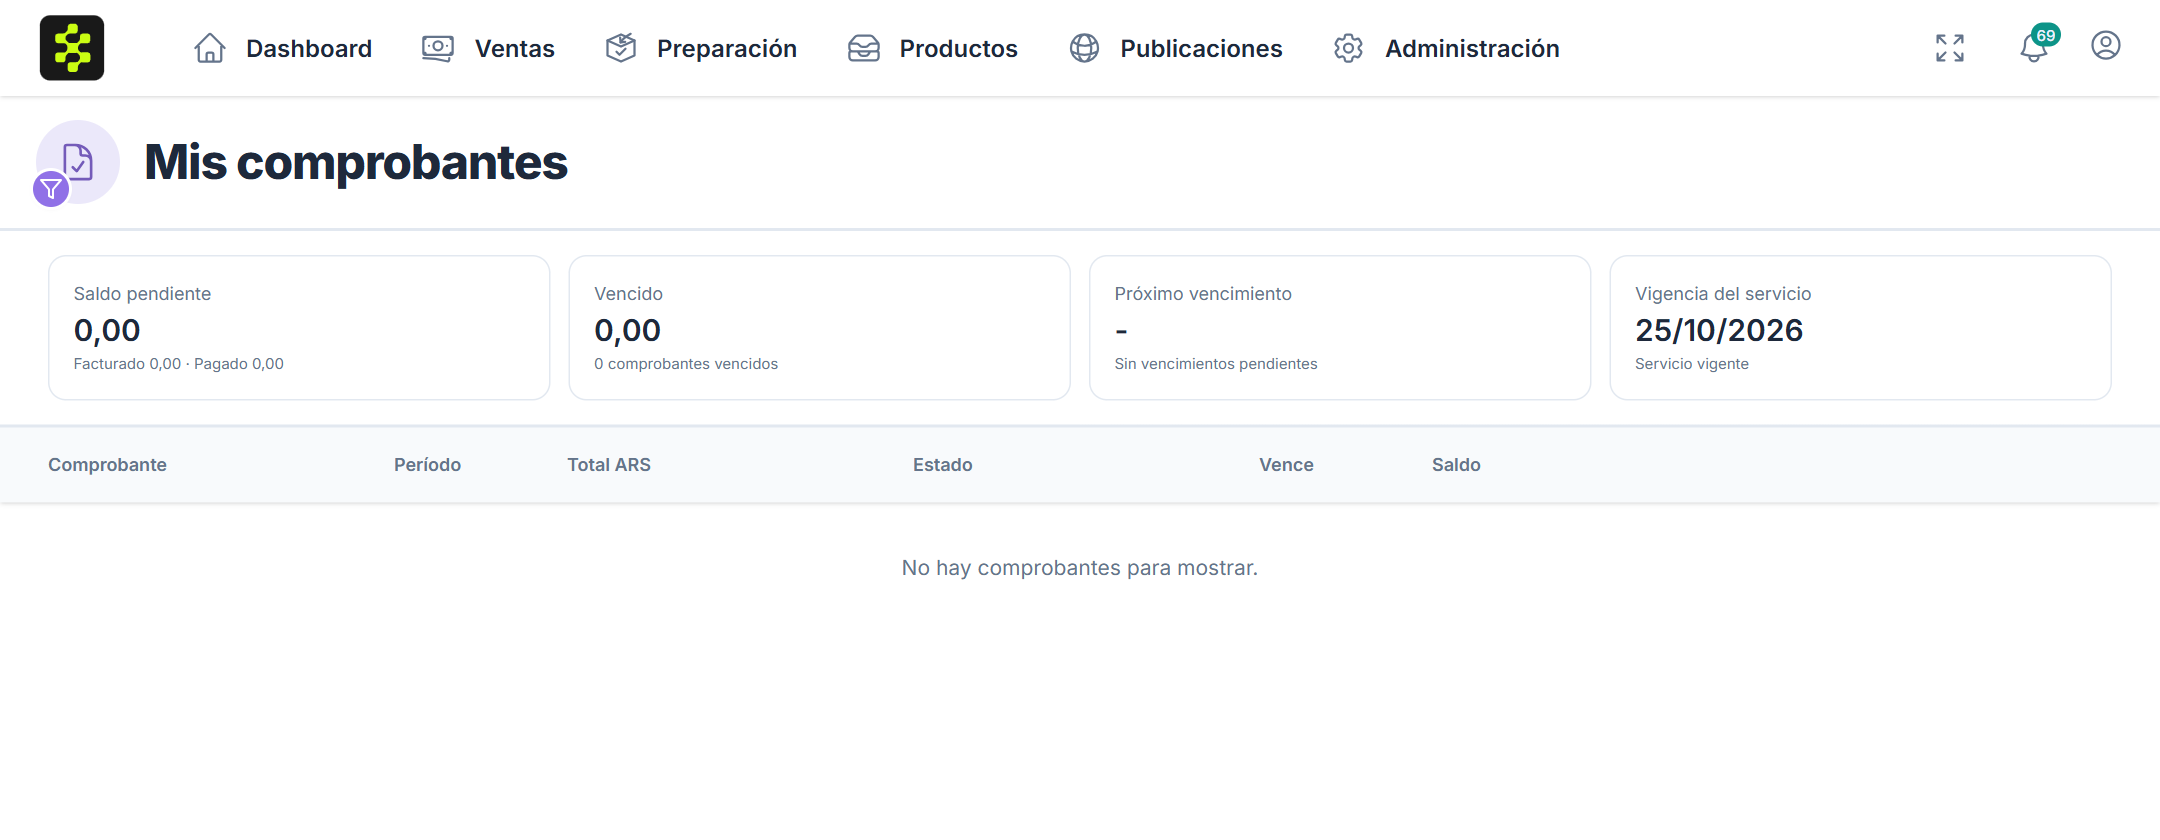This screenshot has height=840, width=2160.
Task: Click the green app logo
Action: pos(72,48)
